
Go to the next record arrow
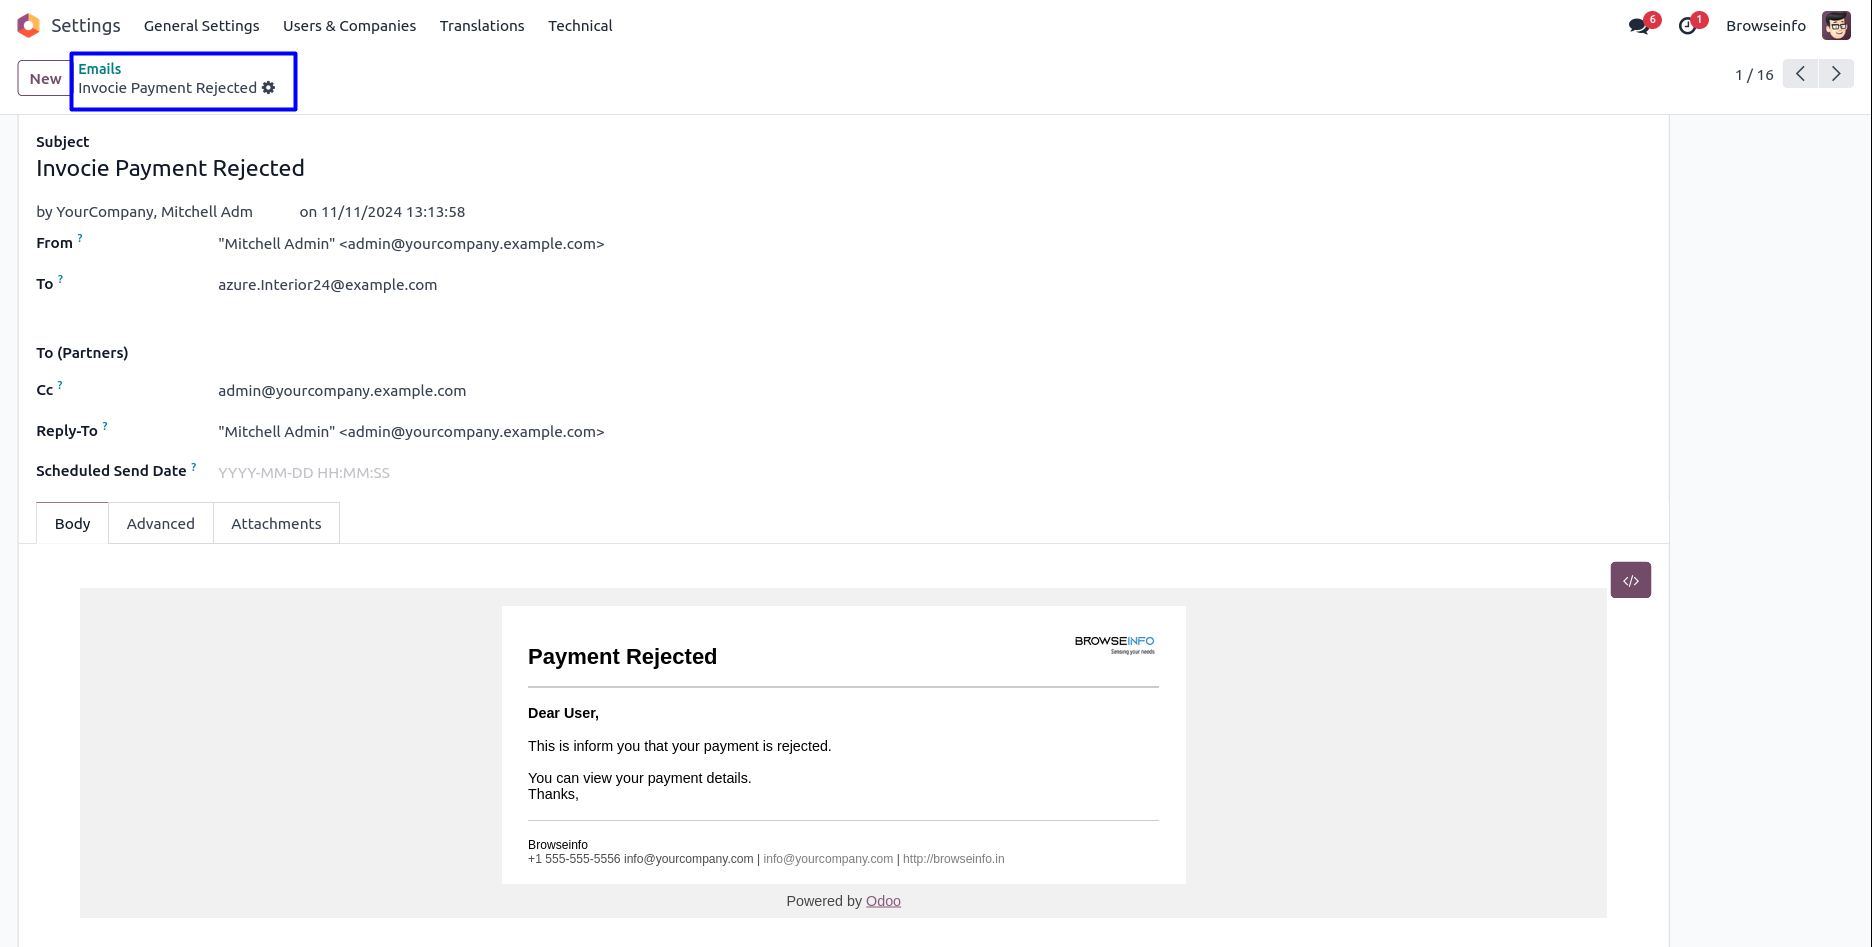1836,74
